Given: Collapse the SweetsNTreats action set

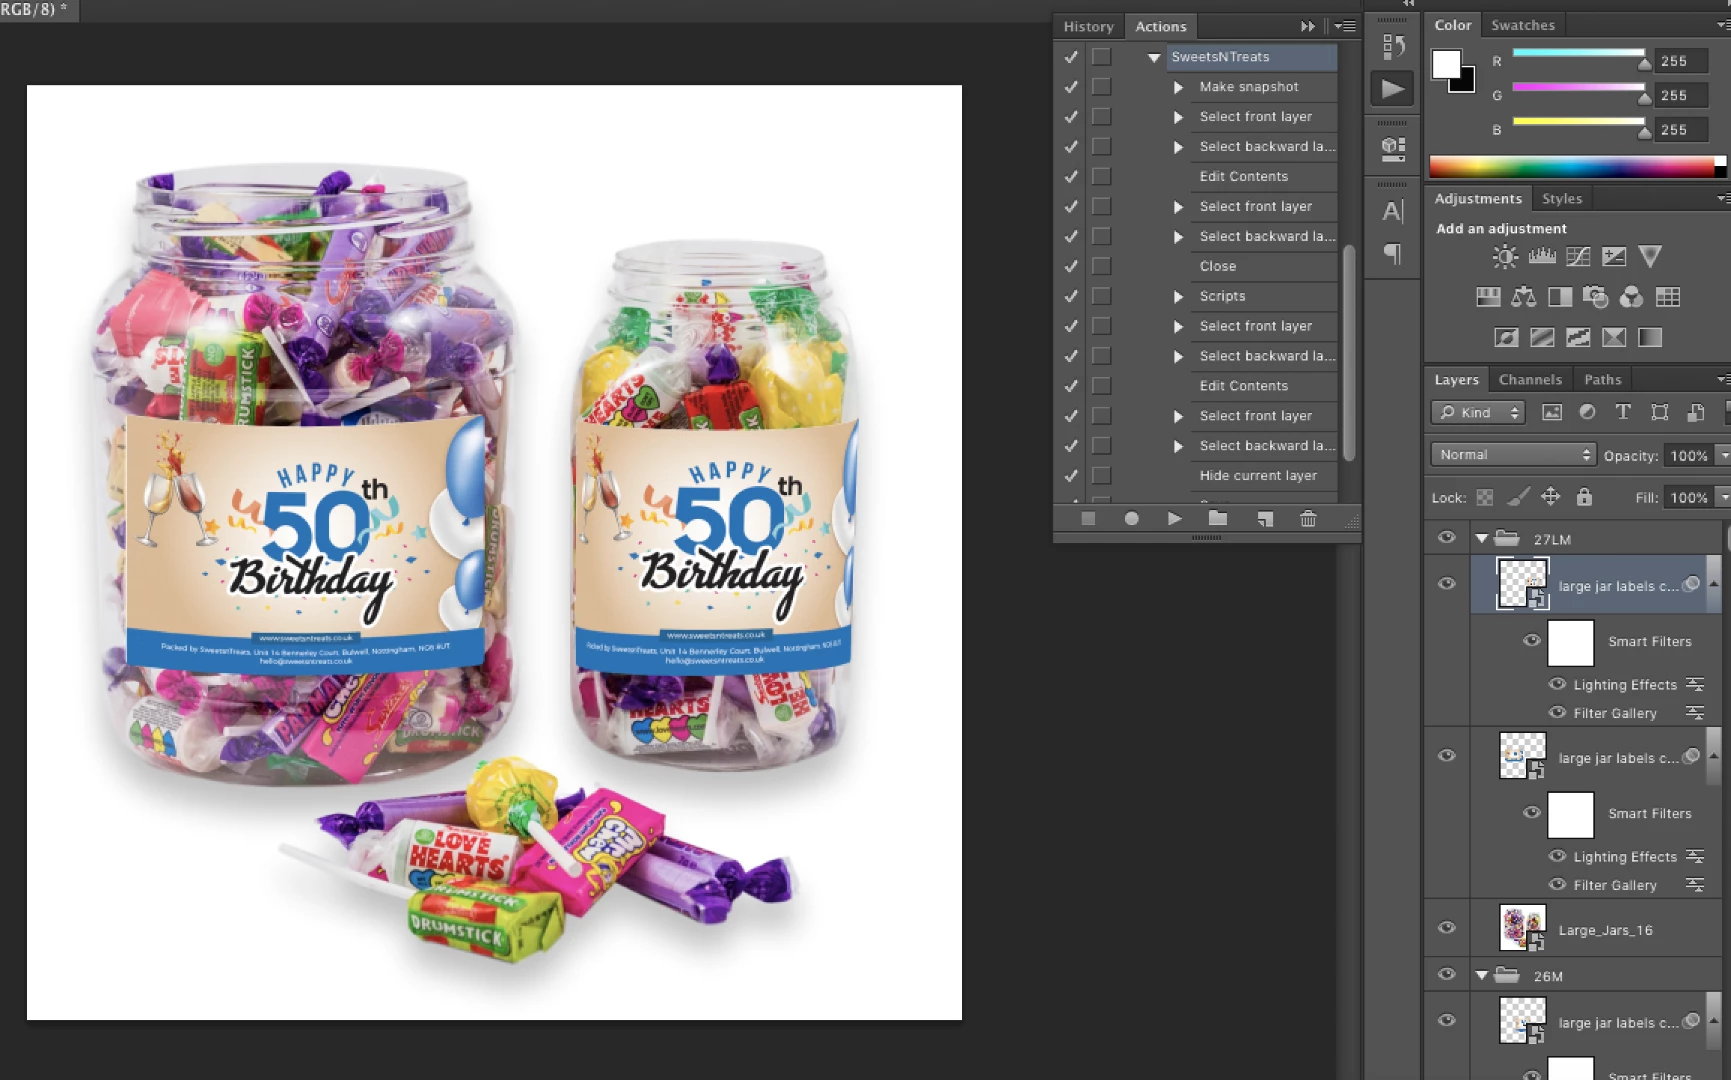Looking at the screenshot, I should tap(1154, 57).
